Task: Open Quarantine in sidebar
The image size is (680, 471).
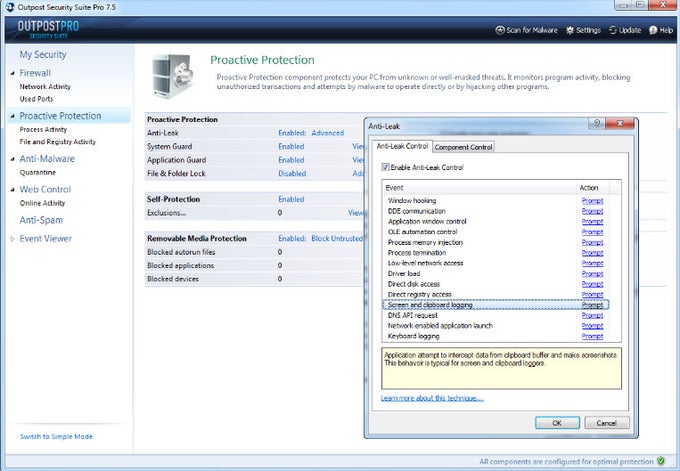Action: 38,172
